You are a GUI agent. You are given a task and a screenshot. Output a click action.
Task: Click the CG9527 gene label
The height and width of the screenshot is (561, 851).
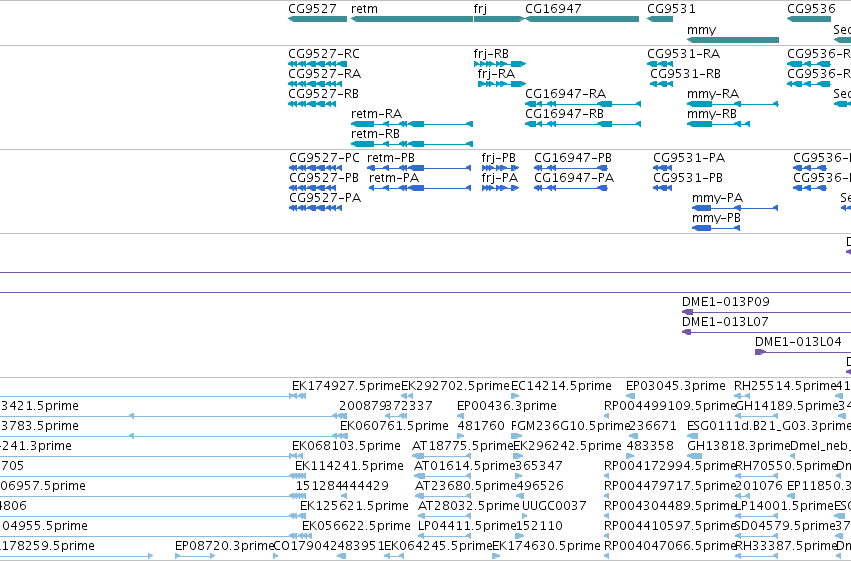pyautogui.click(x=312, y=9)
